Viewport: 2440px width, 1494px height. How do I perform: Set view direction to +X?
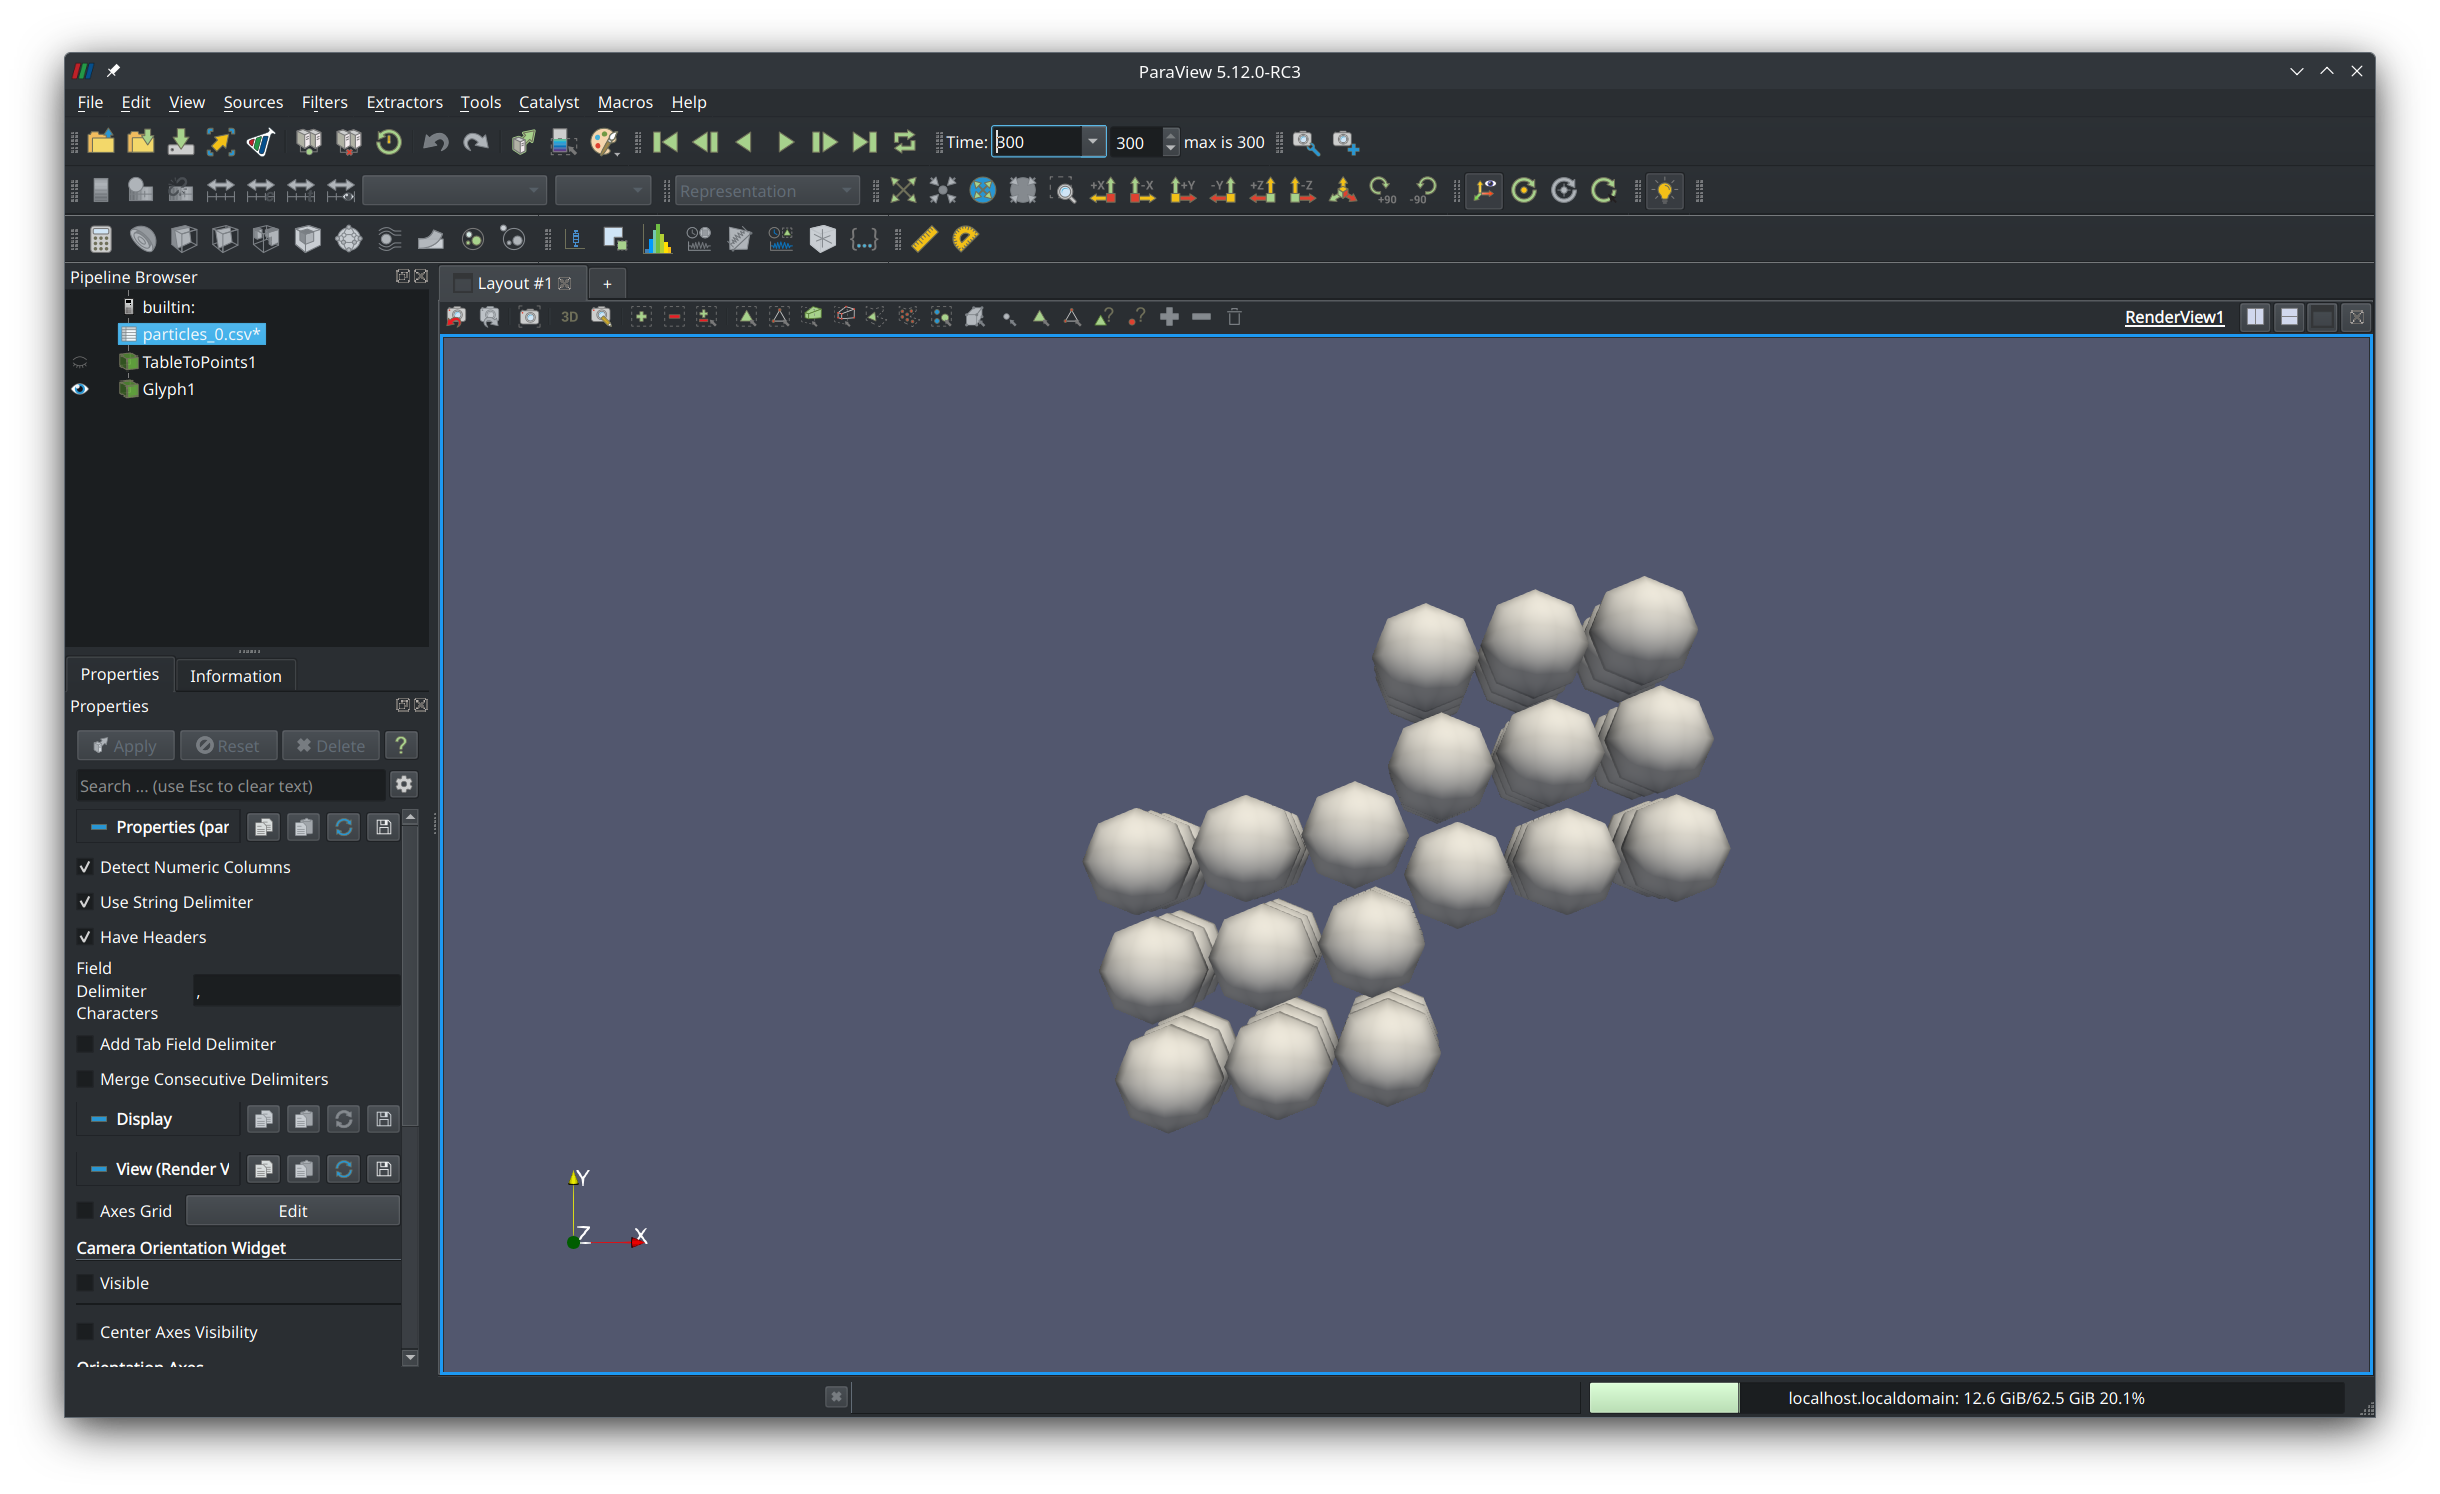[1103, 190]
